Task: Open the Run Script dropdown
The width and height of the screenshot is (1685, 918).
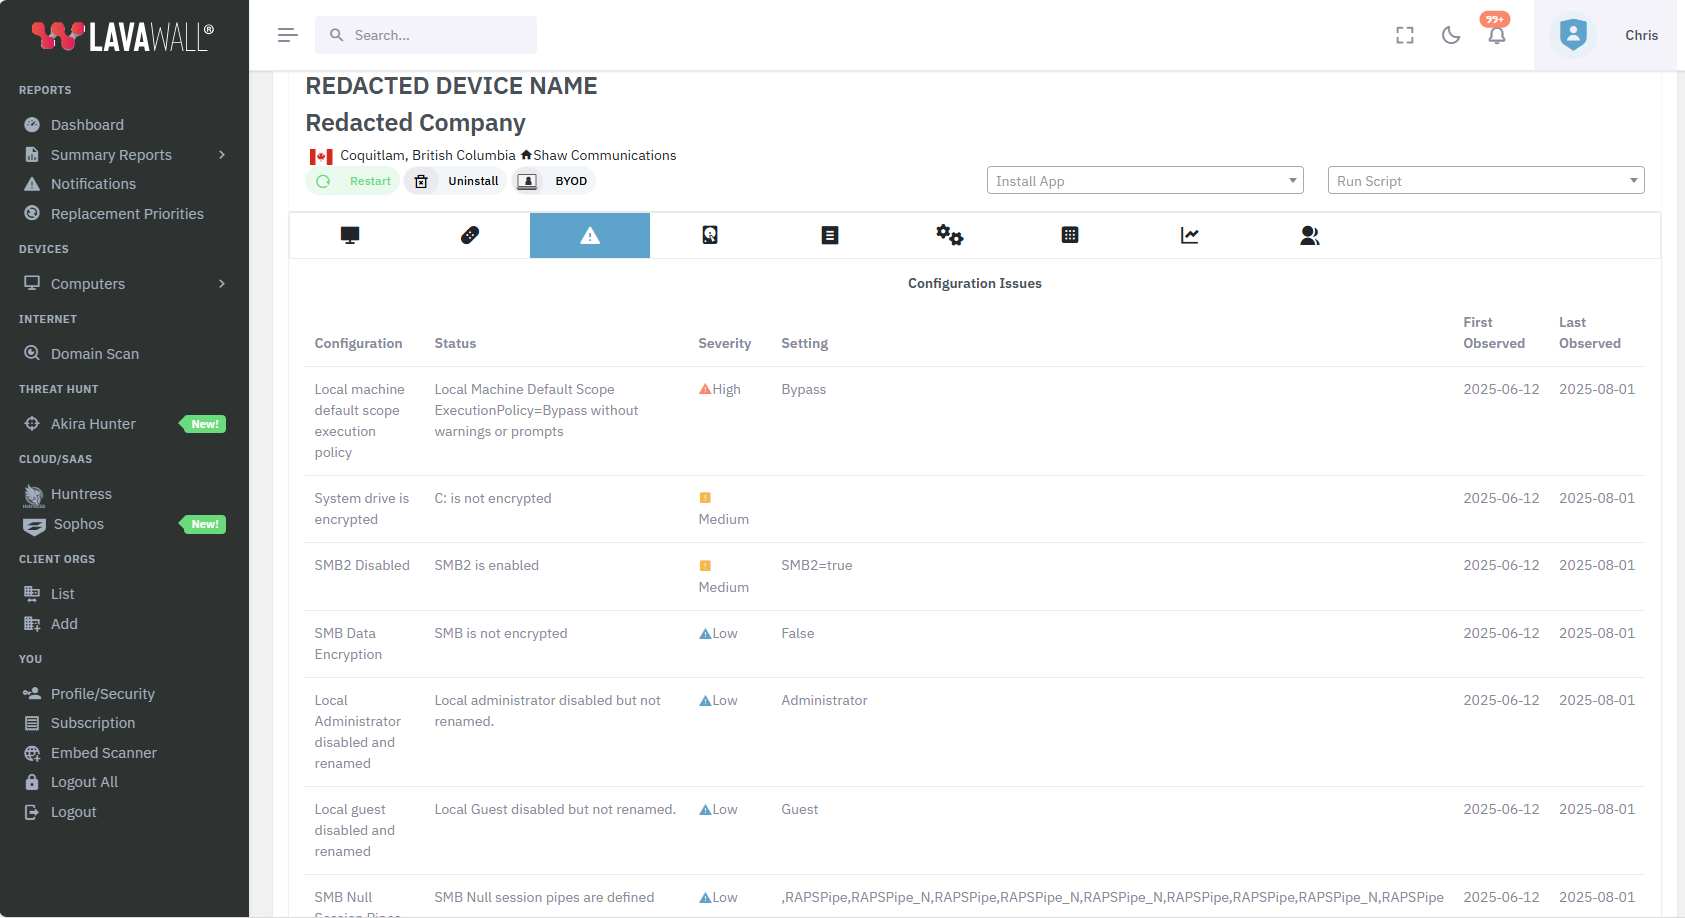Action: click(x=1485, y=180)
